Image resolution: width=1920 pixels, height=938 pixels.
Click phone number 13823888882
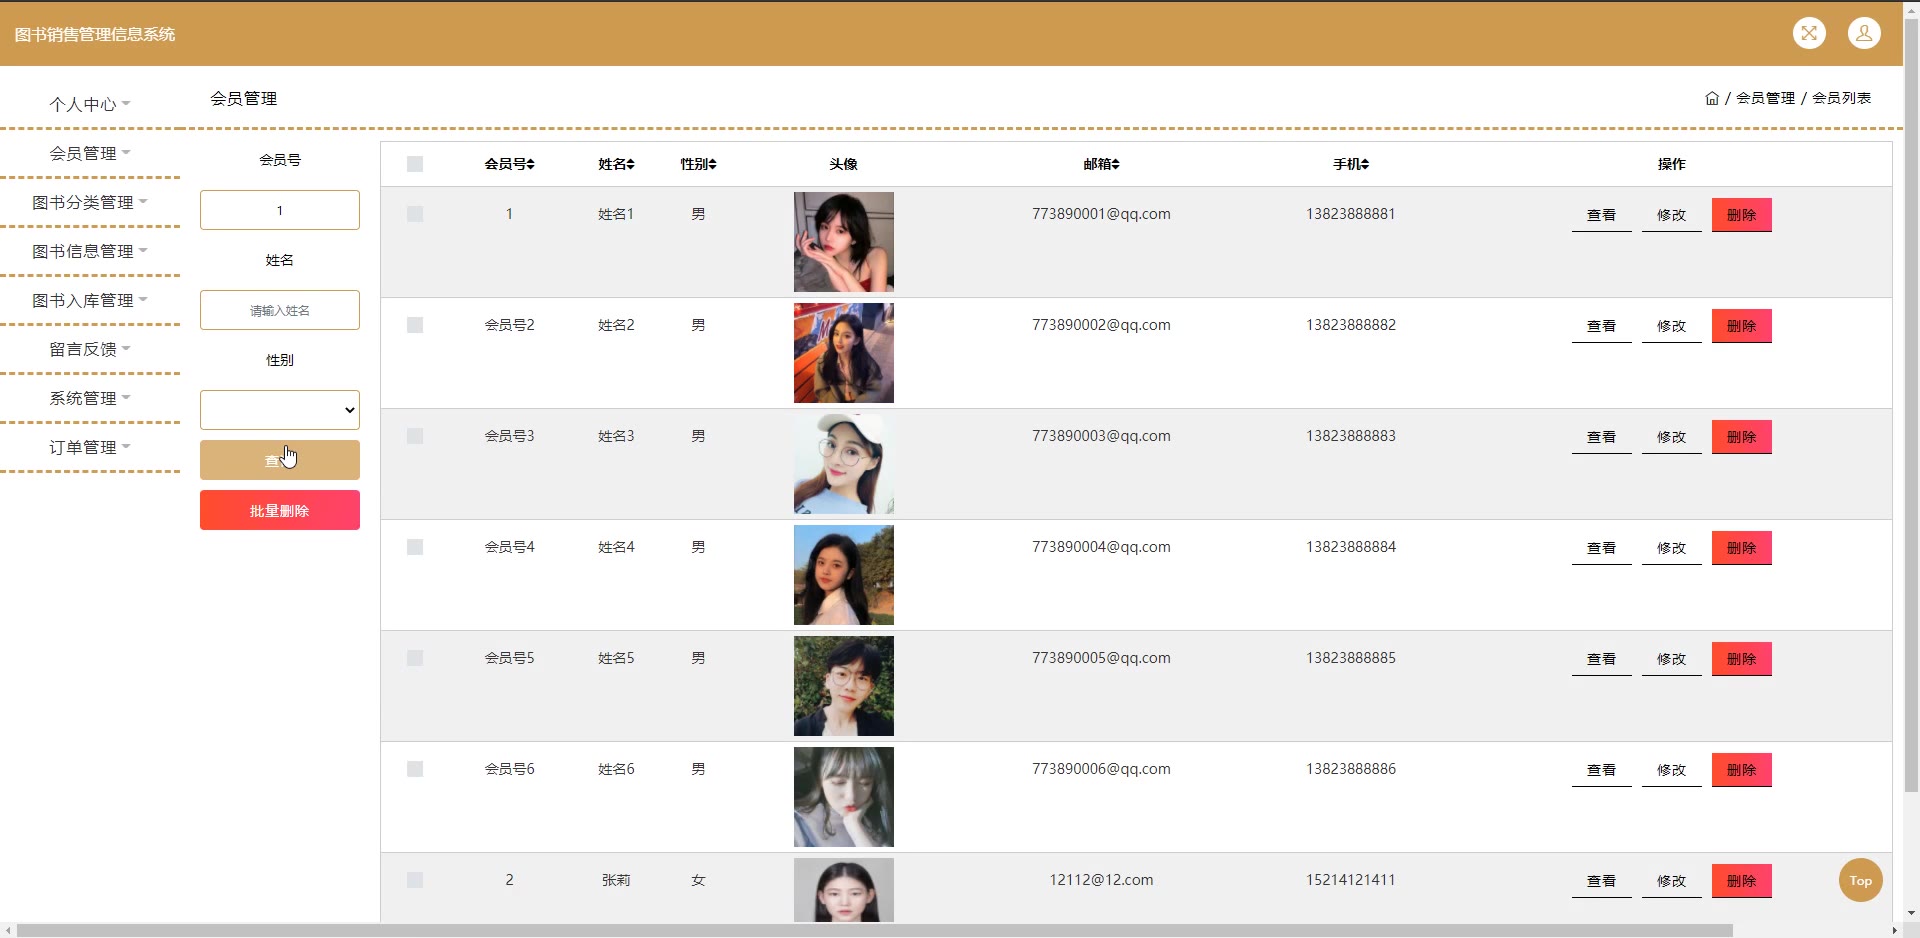pos(1351,325)
